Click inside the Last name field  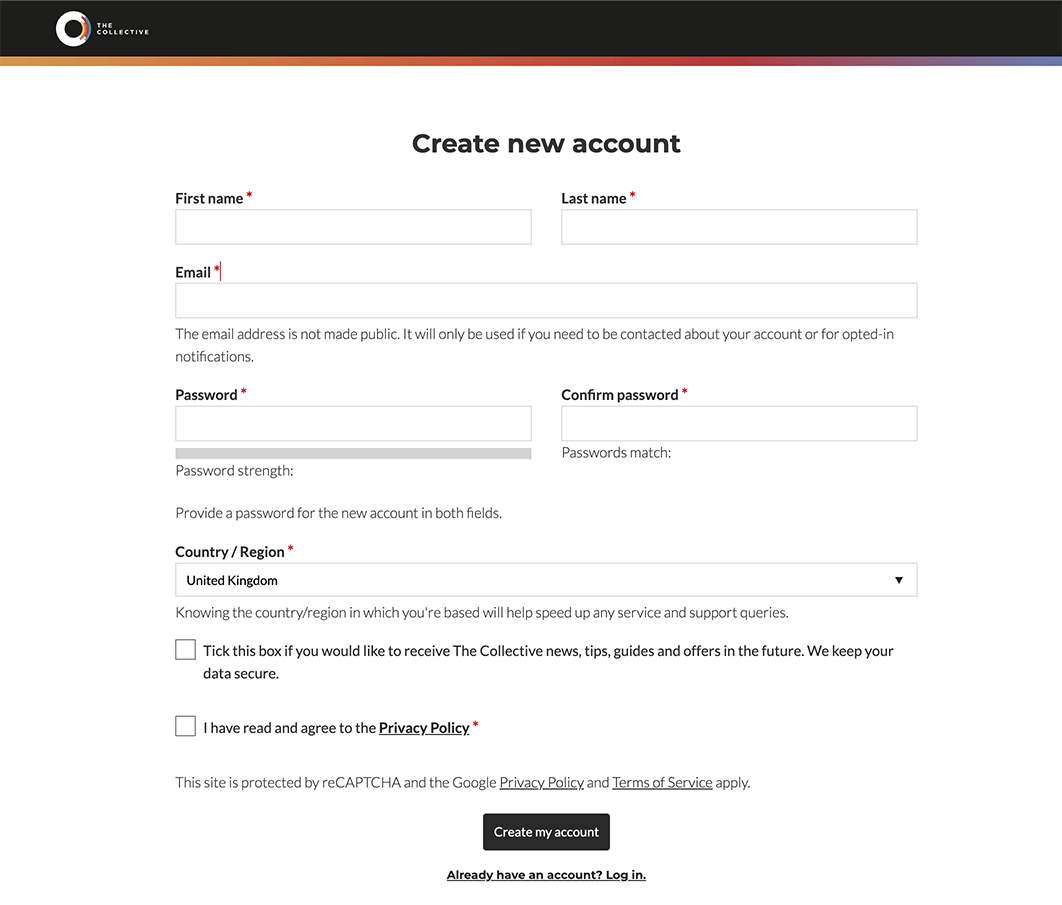coord(739,227)
